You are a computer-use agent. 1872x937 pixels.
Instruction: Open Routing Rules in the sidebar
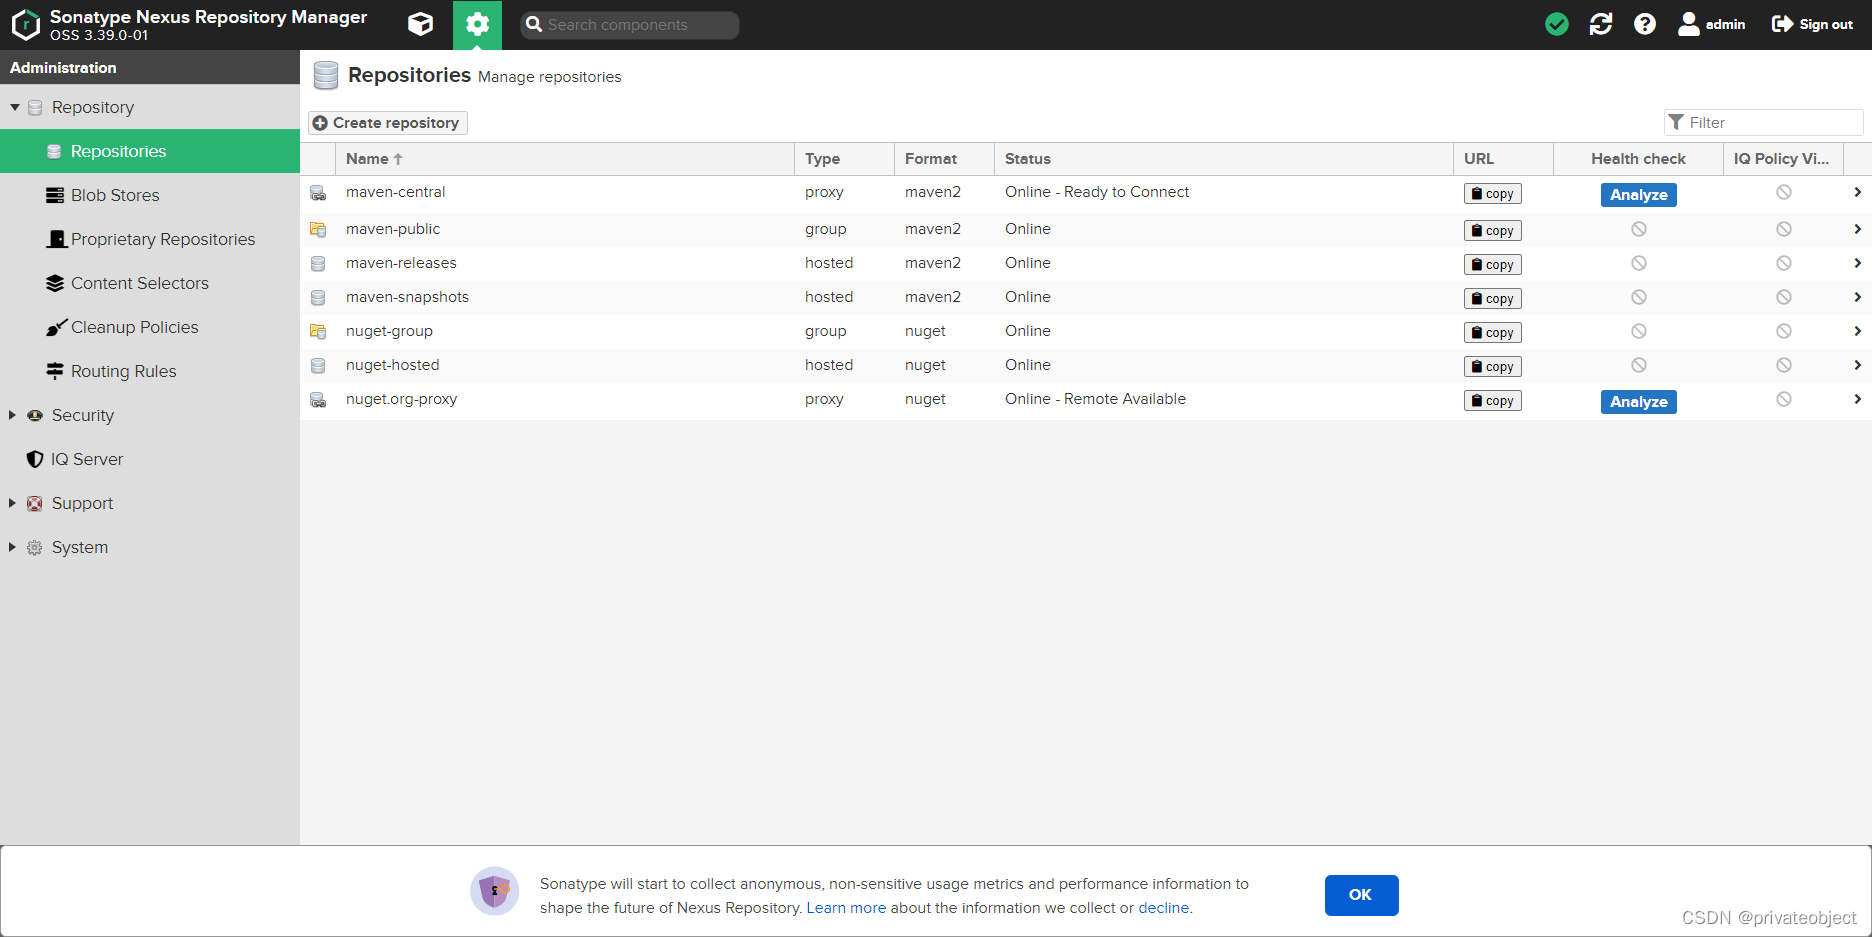(x=150, y=371)
